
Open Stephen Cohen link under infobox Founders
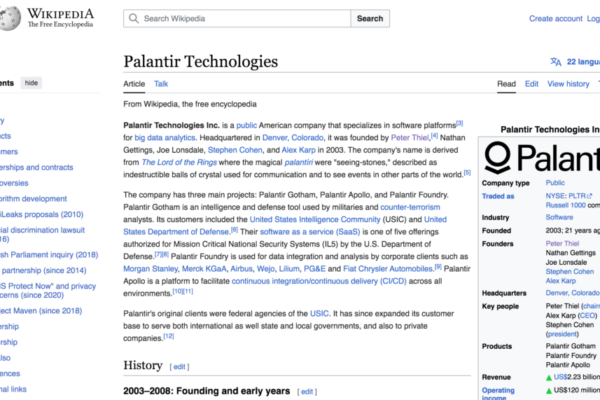click(x=570, y=271)
